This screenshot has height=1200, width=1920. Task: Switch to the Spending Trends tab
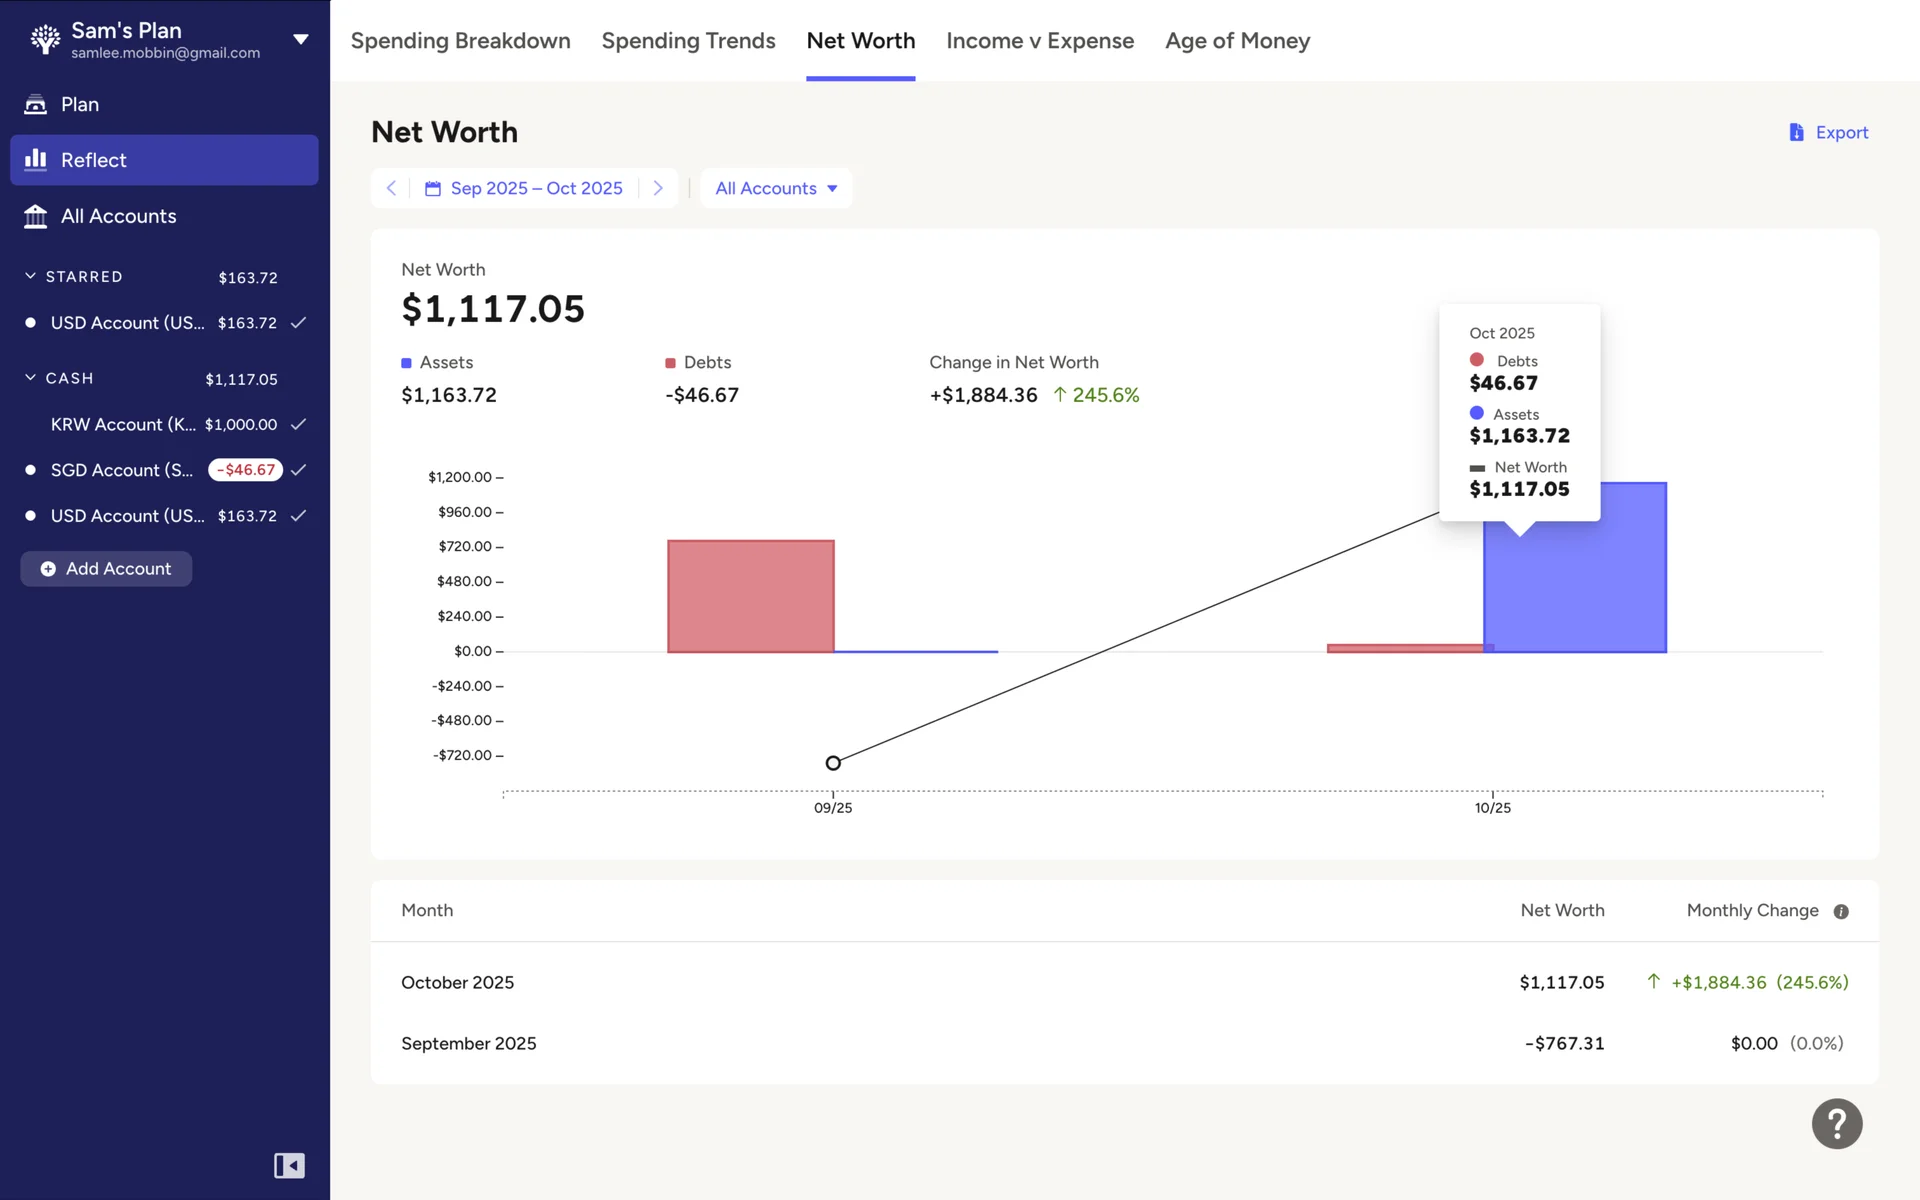[x=688, y=41]
